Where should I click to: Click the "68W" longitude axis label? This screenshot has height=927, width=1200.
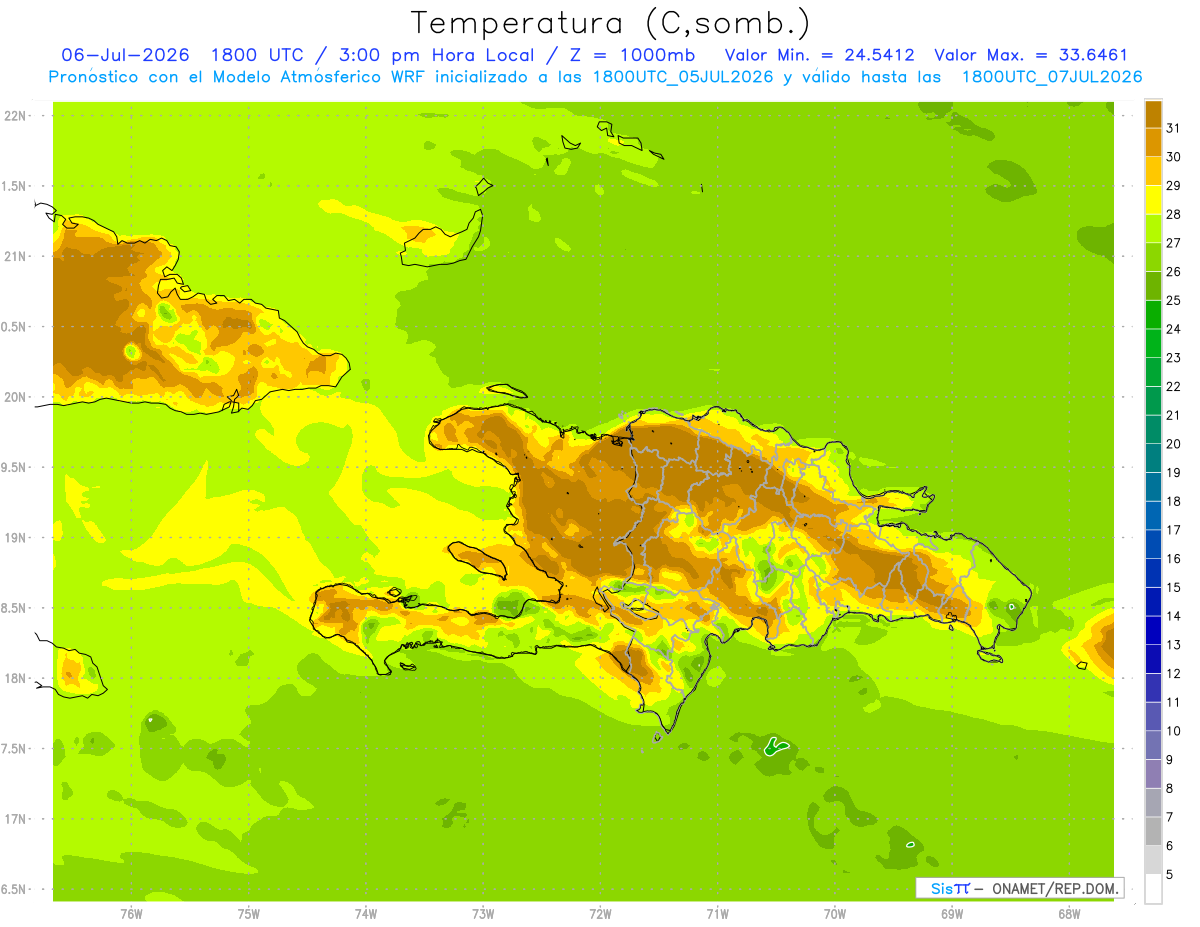point(1069,914)
